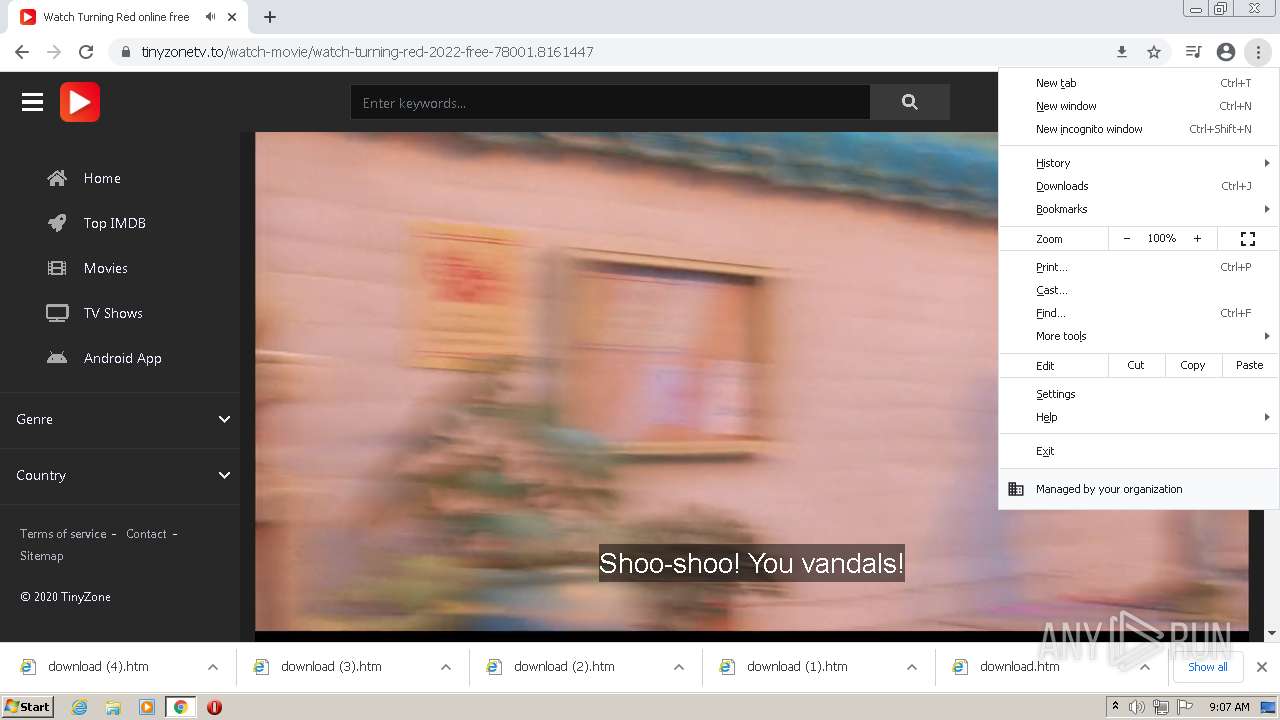Open Settings from Chrome menu
This screenshot has height=720, width=1280.
tap(1139, 394)
